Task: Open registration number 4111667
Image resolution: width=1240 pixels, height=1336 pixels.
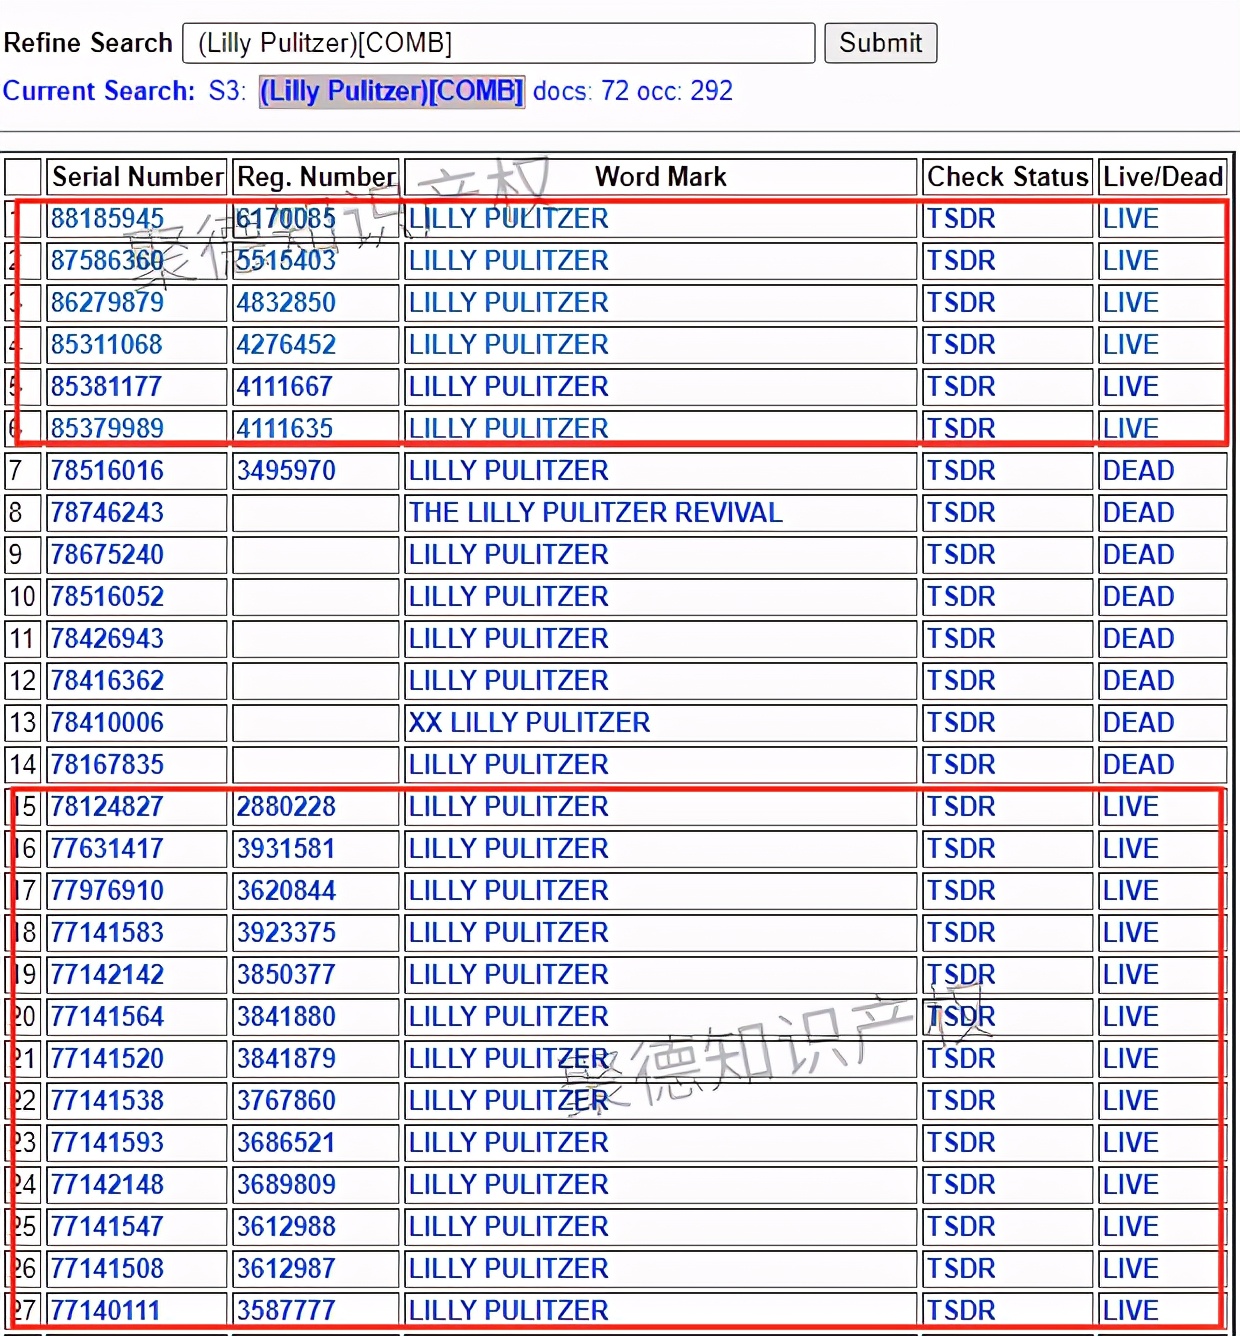Action: 286,386
